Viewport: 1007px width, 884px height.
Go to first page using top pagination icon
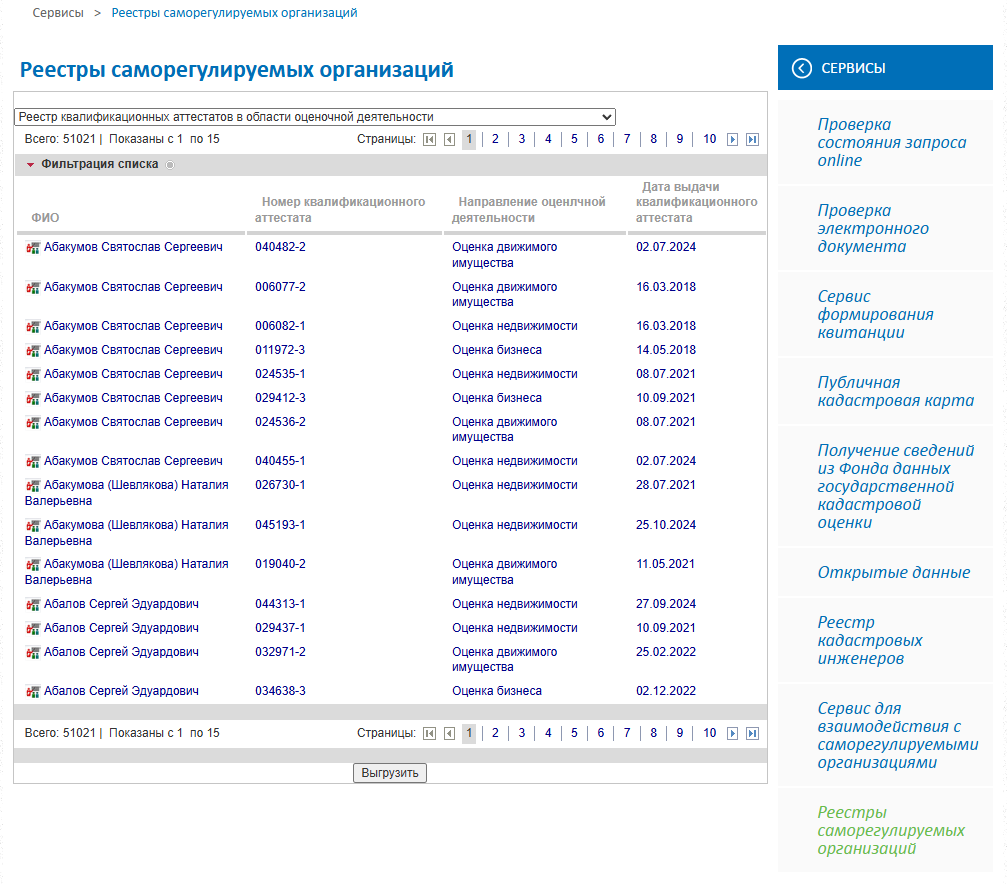point(430,139)
